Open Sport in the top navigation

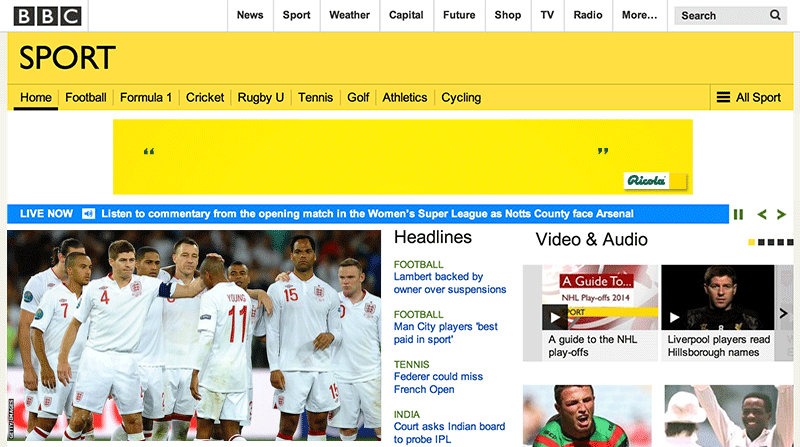[296, 15]
